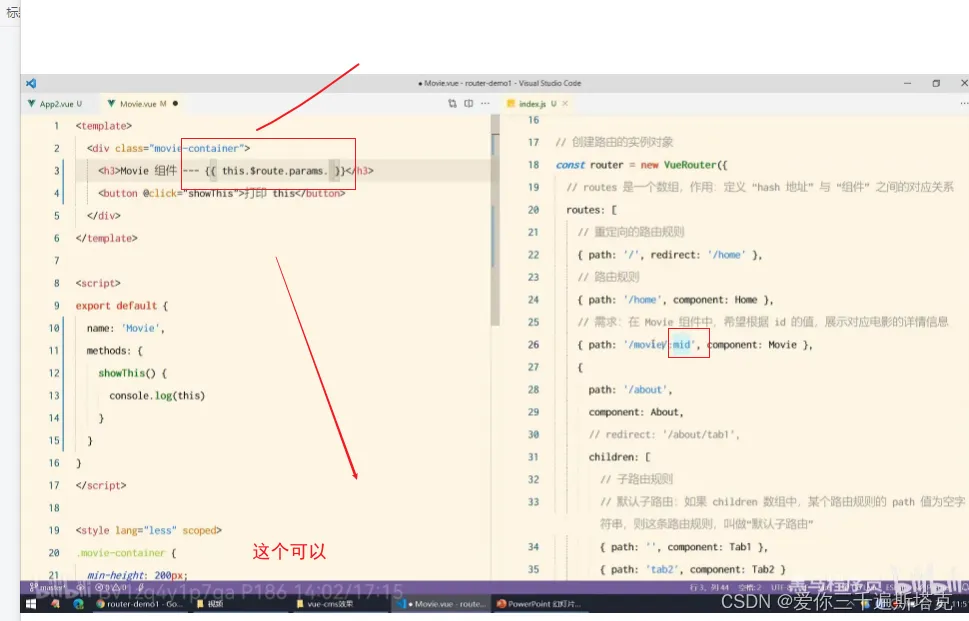
Task: Open the Movie.vue VS Code taskbar item
Action: [441, 604]
